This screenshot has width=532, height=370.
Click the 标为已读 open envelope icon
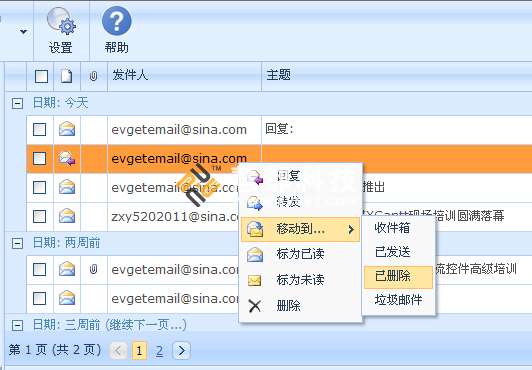coord(255,254)
